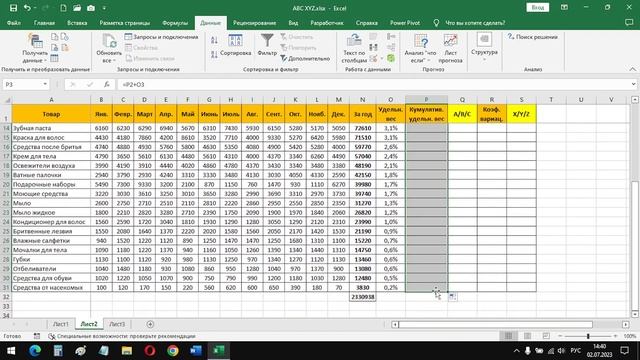Switch to Page Break Preview in status bar
Screen dimensions: 640x360
546,336
